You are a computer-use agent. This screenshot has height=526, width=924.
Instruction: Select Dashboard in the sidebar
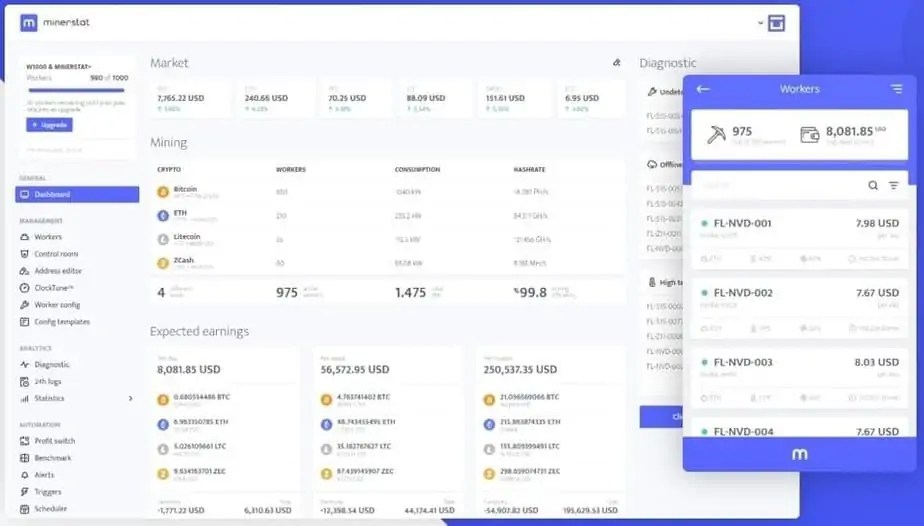tap(77, 194)
